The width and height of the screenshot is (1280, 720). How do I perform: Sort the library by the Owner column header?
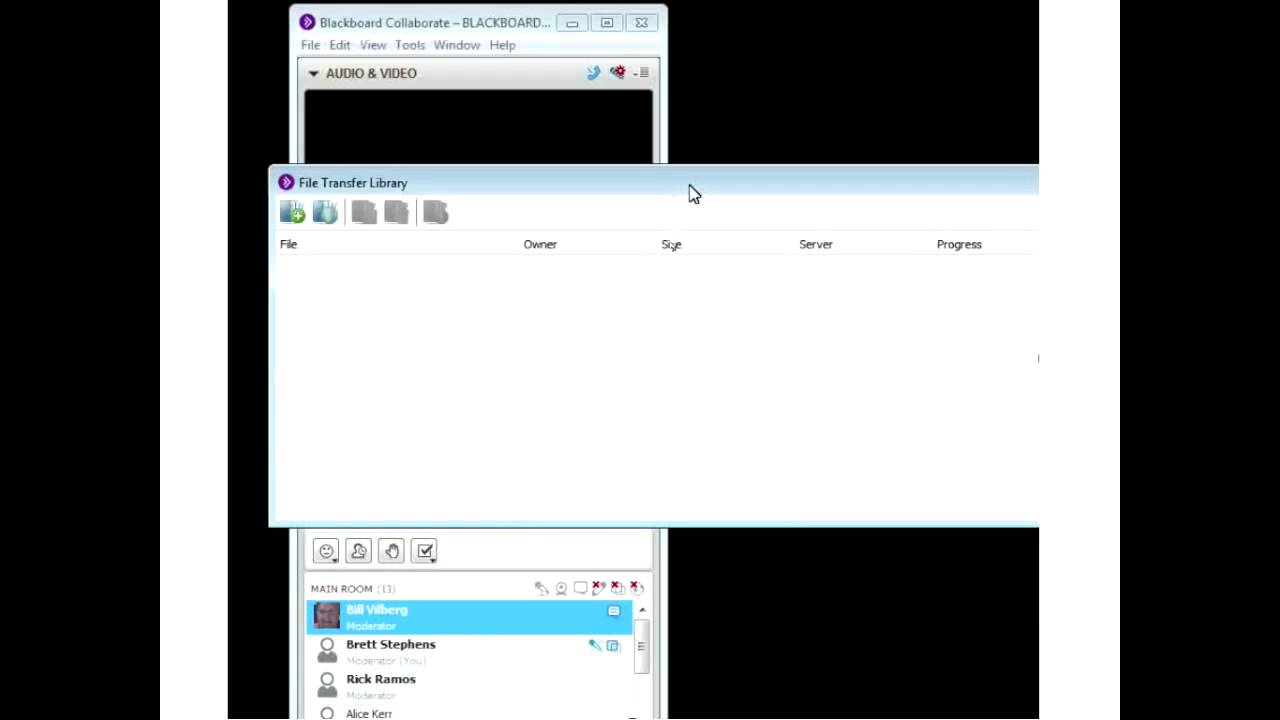pyautogui.click(x=540, y=244)
